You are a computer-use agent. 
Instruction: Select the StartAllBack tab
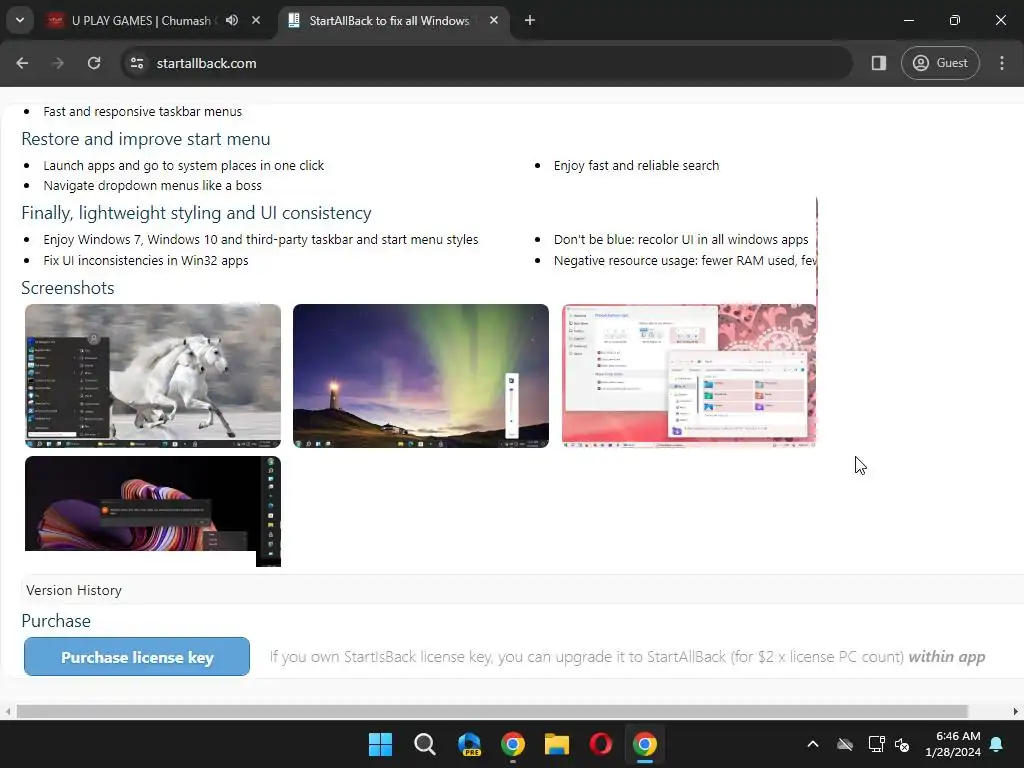click(x=389, y=20)
